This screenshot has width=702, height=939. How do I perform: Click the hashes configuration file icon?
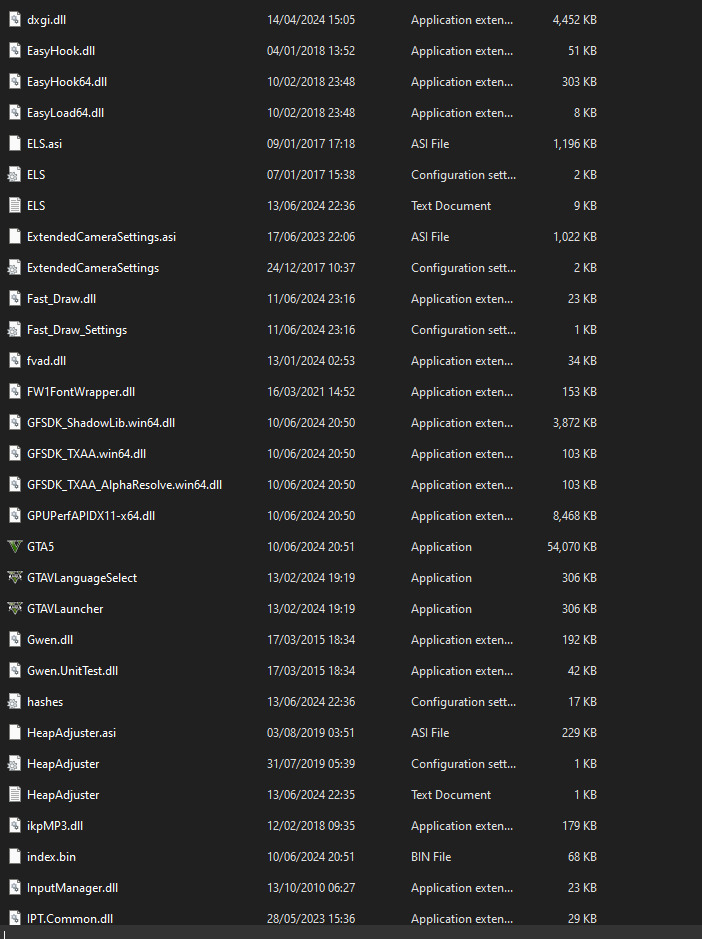click(14, 702)
